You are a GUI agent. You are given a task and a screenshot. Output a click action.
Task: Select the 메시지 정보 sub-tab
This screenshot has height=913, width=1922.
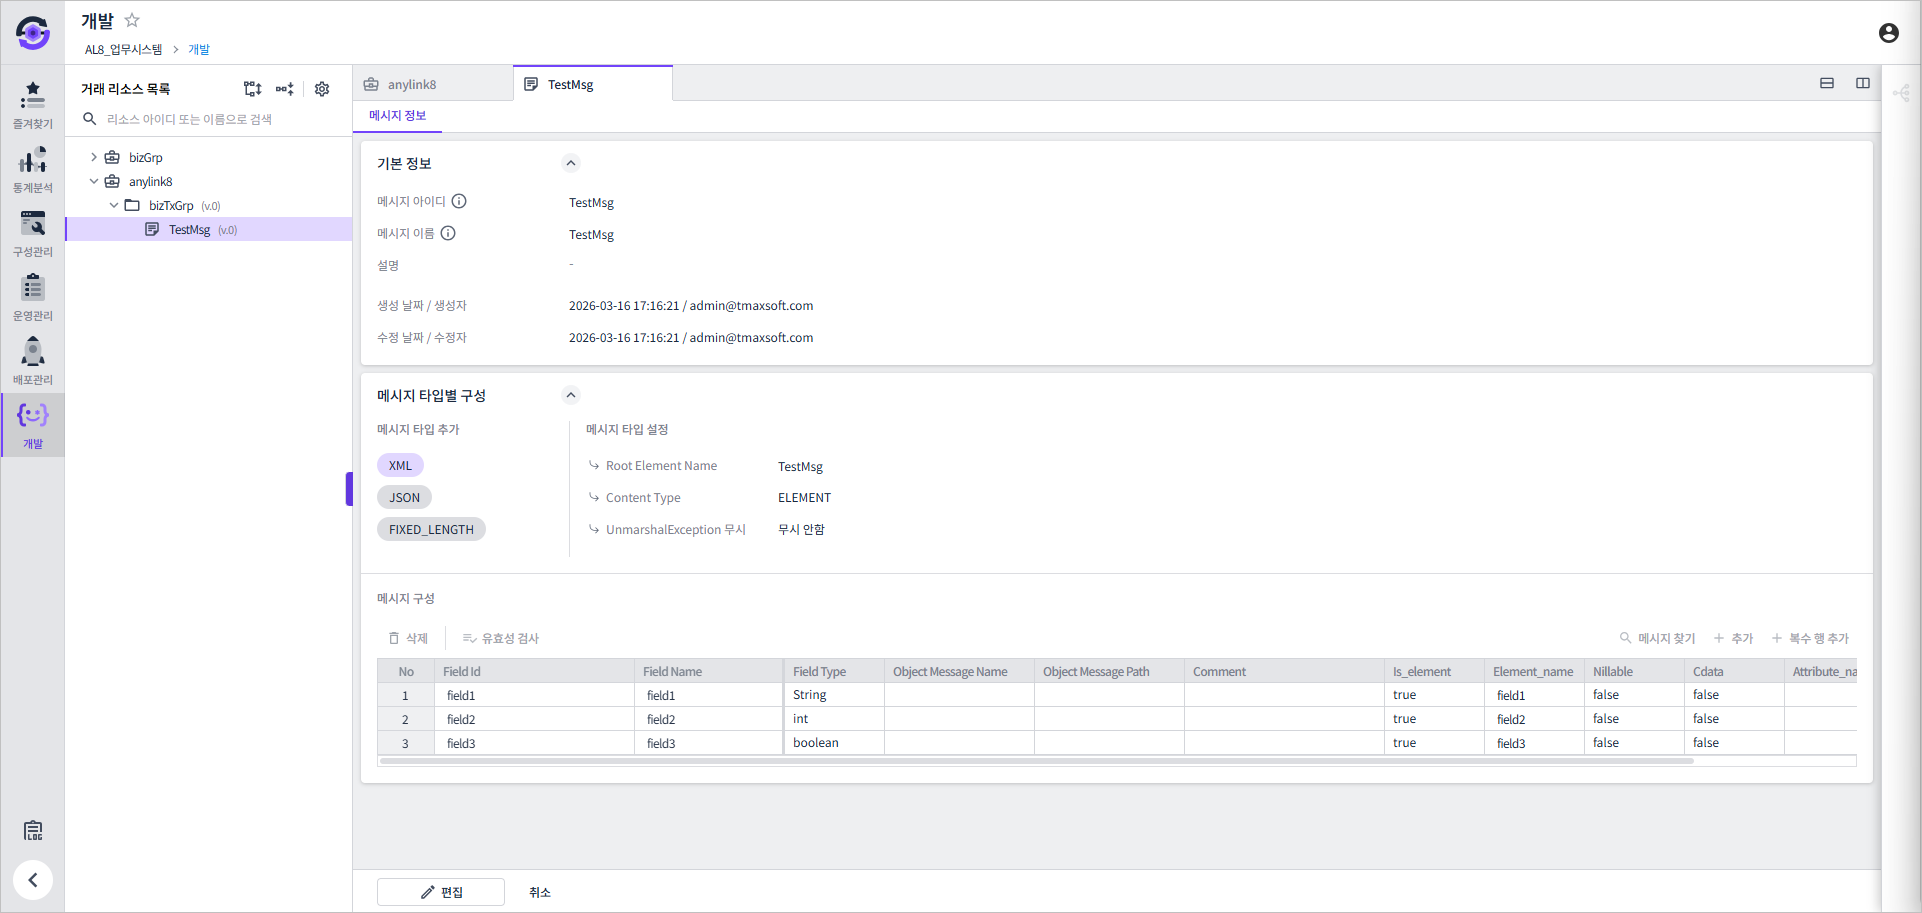[398, 116]
